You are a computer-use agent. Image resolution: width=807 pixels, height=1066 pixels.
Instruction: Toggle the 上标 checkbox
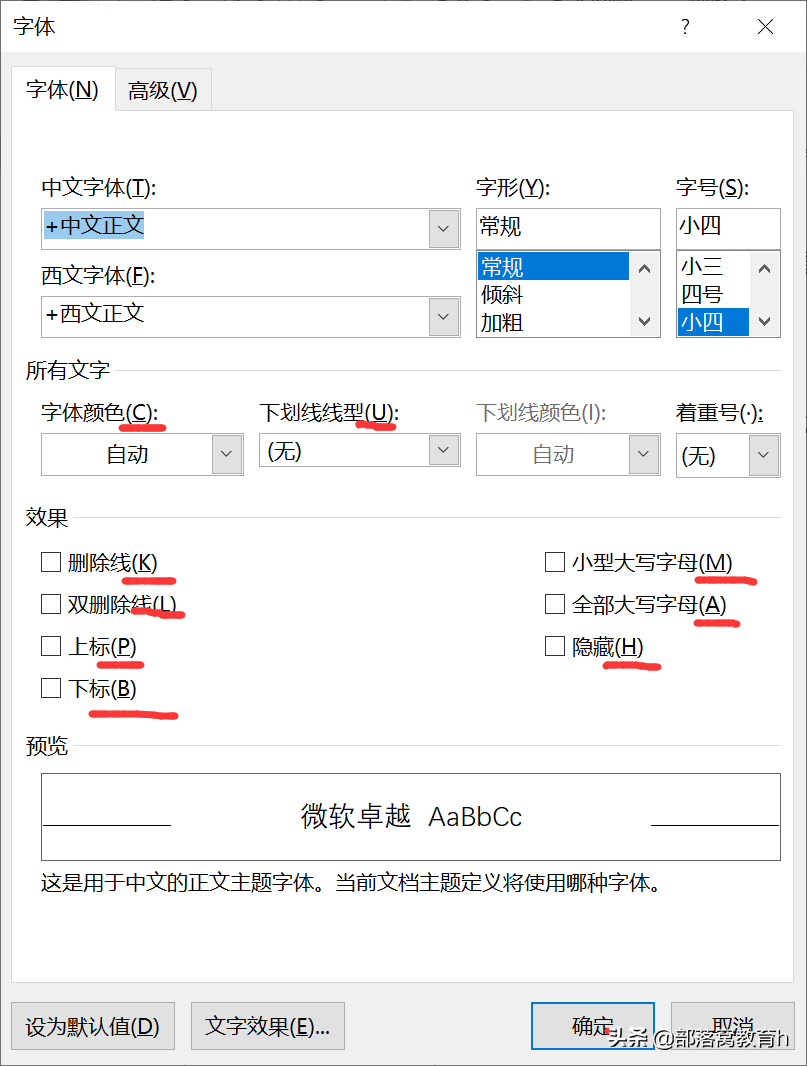(x=51, y=646)
